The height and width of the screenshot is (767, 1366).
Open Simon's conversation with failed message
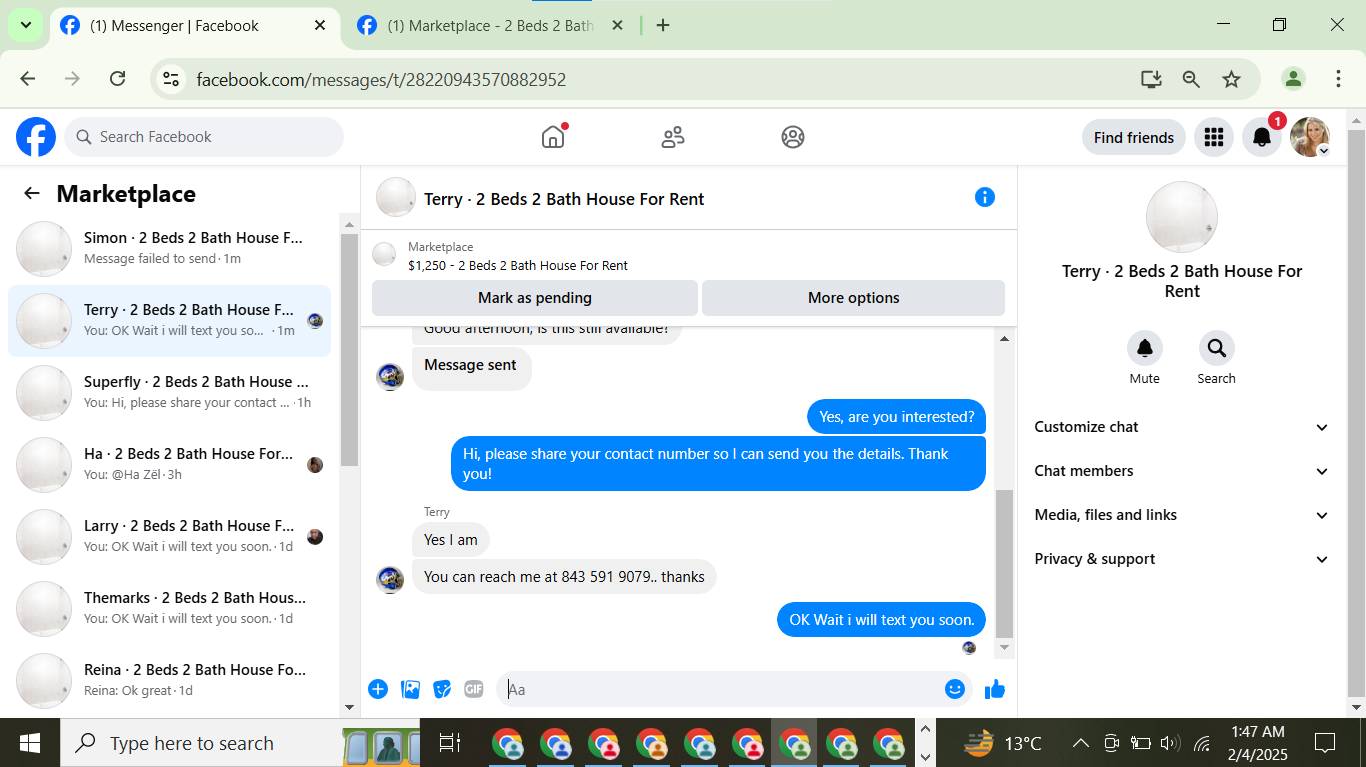[x=170, y=248]
